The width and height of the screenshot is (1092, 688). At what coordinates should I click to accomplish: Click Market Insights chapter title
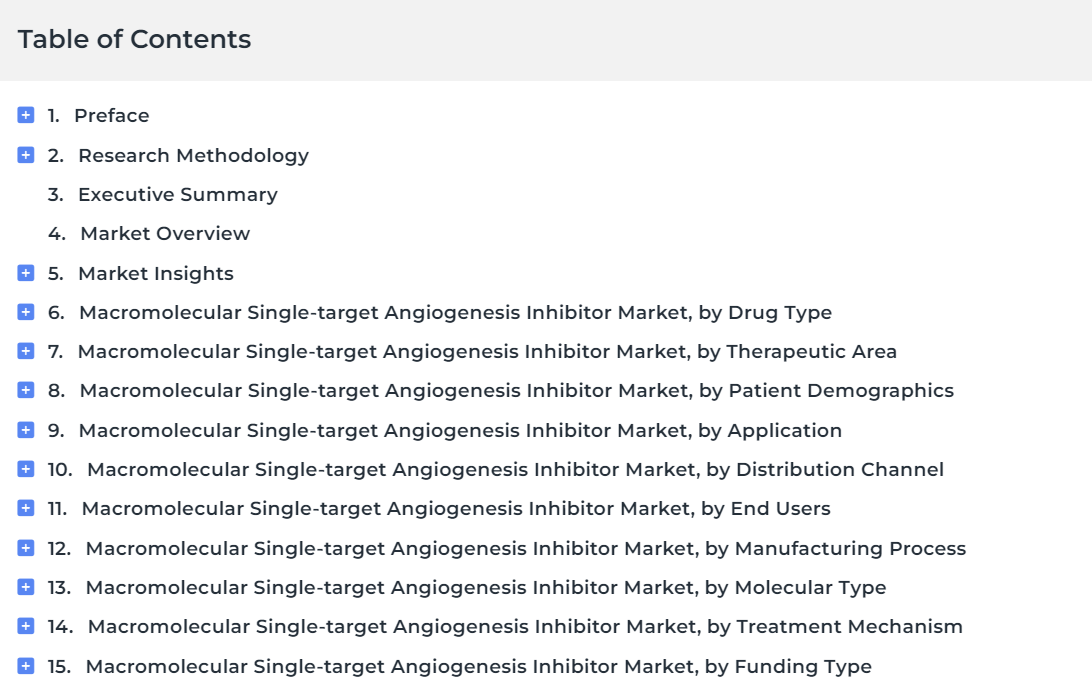pyautogui.click(x=156, y=274)
